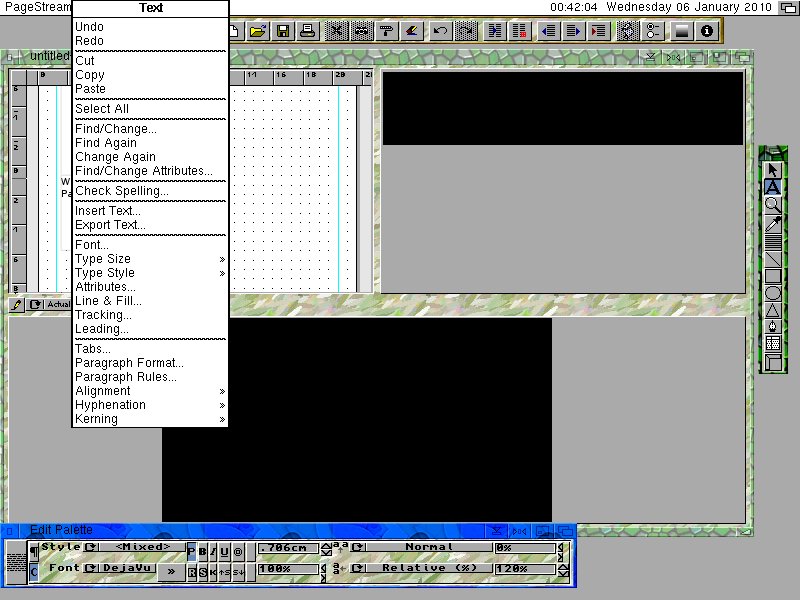Click Find/Change in the Text menu
The height and width of the screenshot is (600, 800).
pos(116,129)
